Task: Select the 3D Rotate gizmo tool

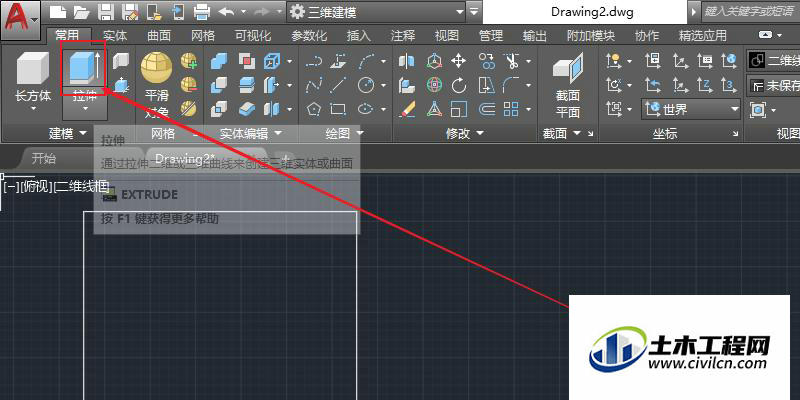Action: pyautogui.click(x=434, y=85)
